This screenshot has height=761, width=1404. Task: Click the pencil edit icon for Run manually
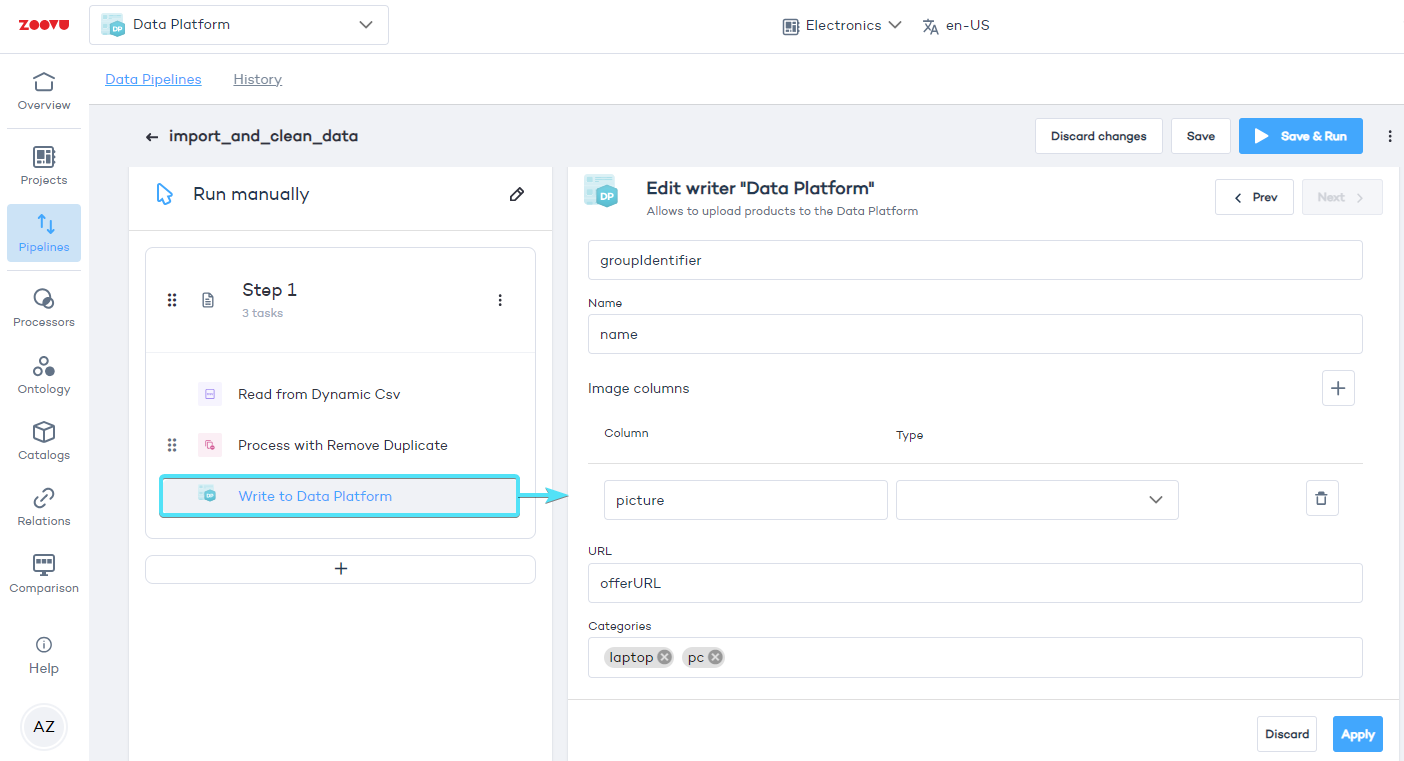(517, 194)
